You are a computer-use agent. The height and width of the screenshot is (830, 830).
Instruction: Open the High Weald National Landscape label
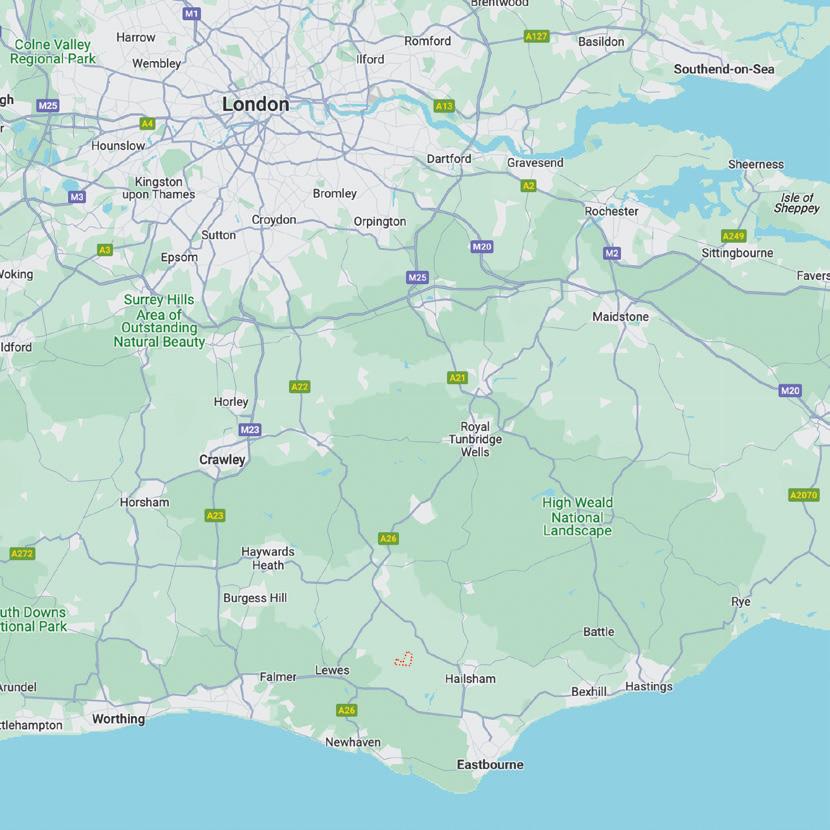tap(578, 516)
